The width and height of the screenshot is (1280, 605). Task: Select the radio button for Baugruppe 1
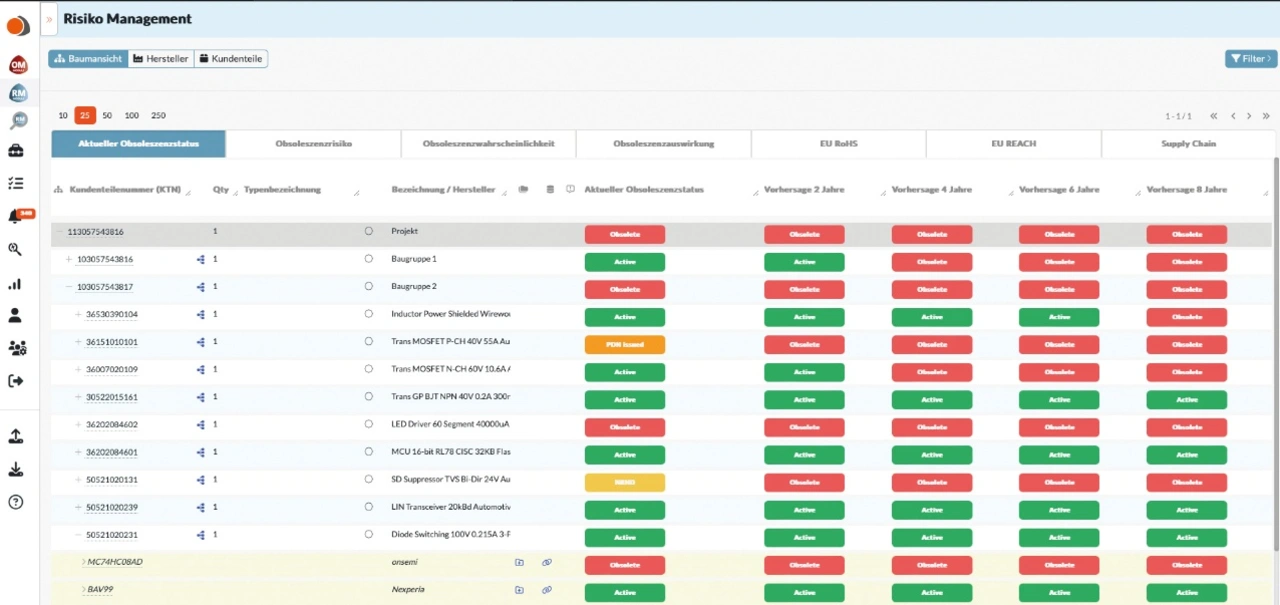pos(369,259)
